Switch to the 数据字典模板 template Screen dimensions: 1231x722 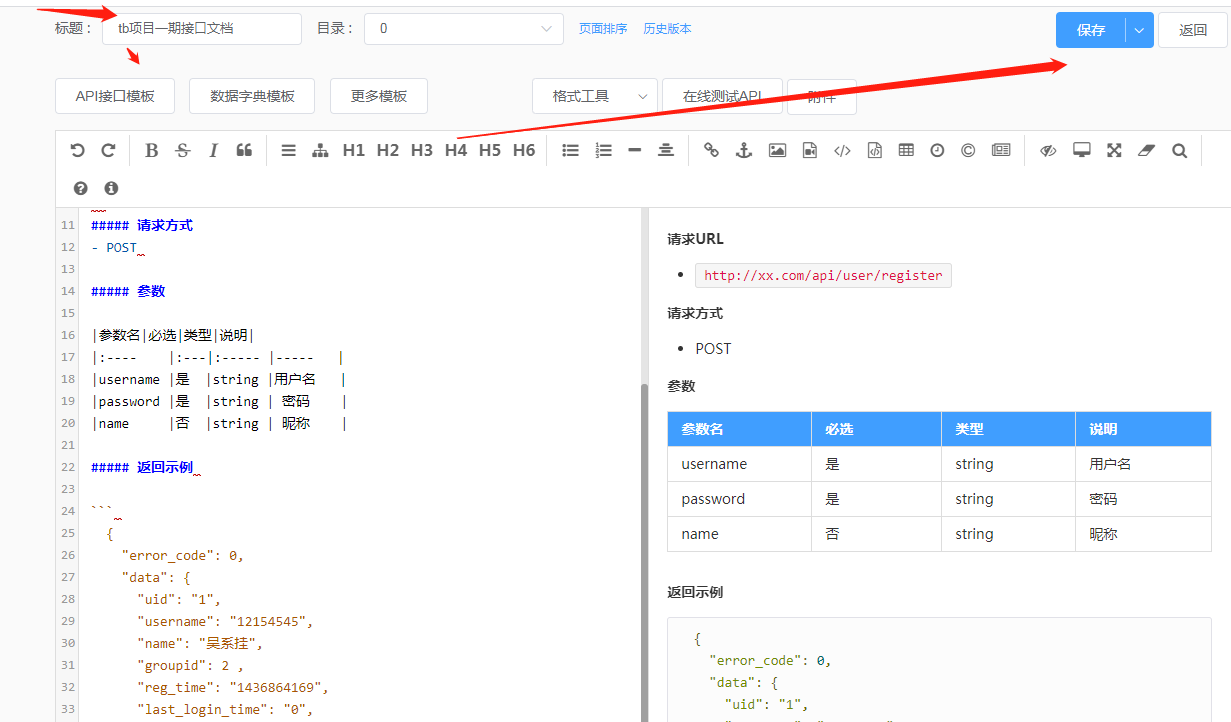click(252, 96)
